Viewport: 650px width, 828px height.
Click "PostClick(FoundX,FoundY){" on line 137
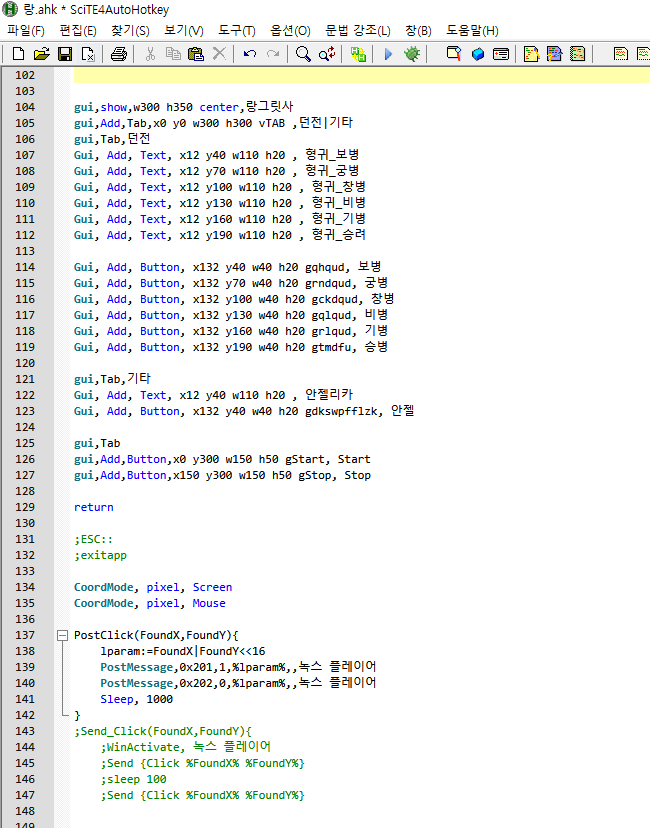(156, 635)
